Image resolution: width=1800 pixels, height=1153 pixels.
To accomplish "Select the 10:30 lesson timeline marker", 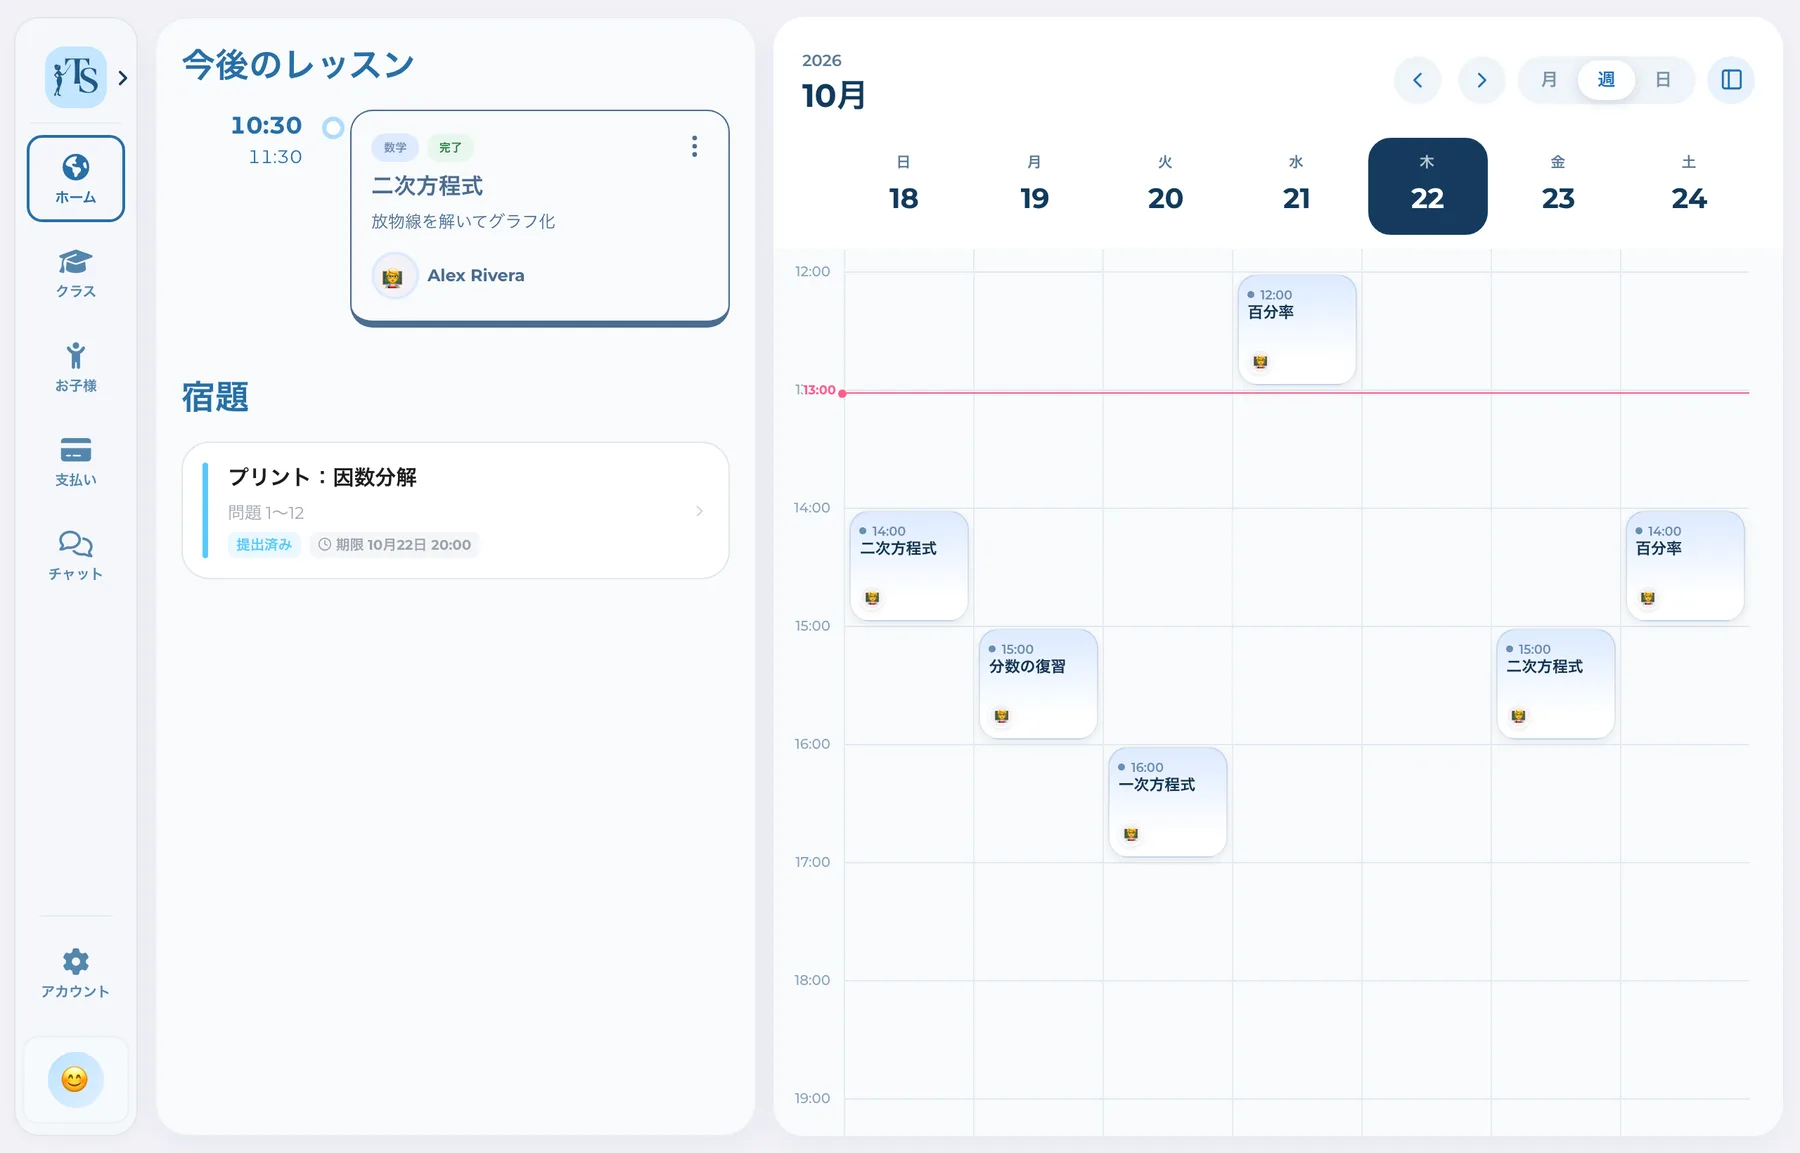I will pyautogui.click(x=333, y=127).
